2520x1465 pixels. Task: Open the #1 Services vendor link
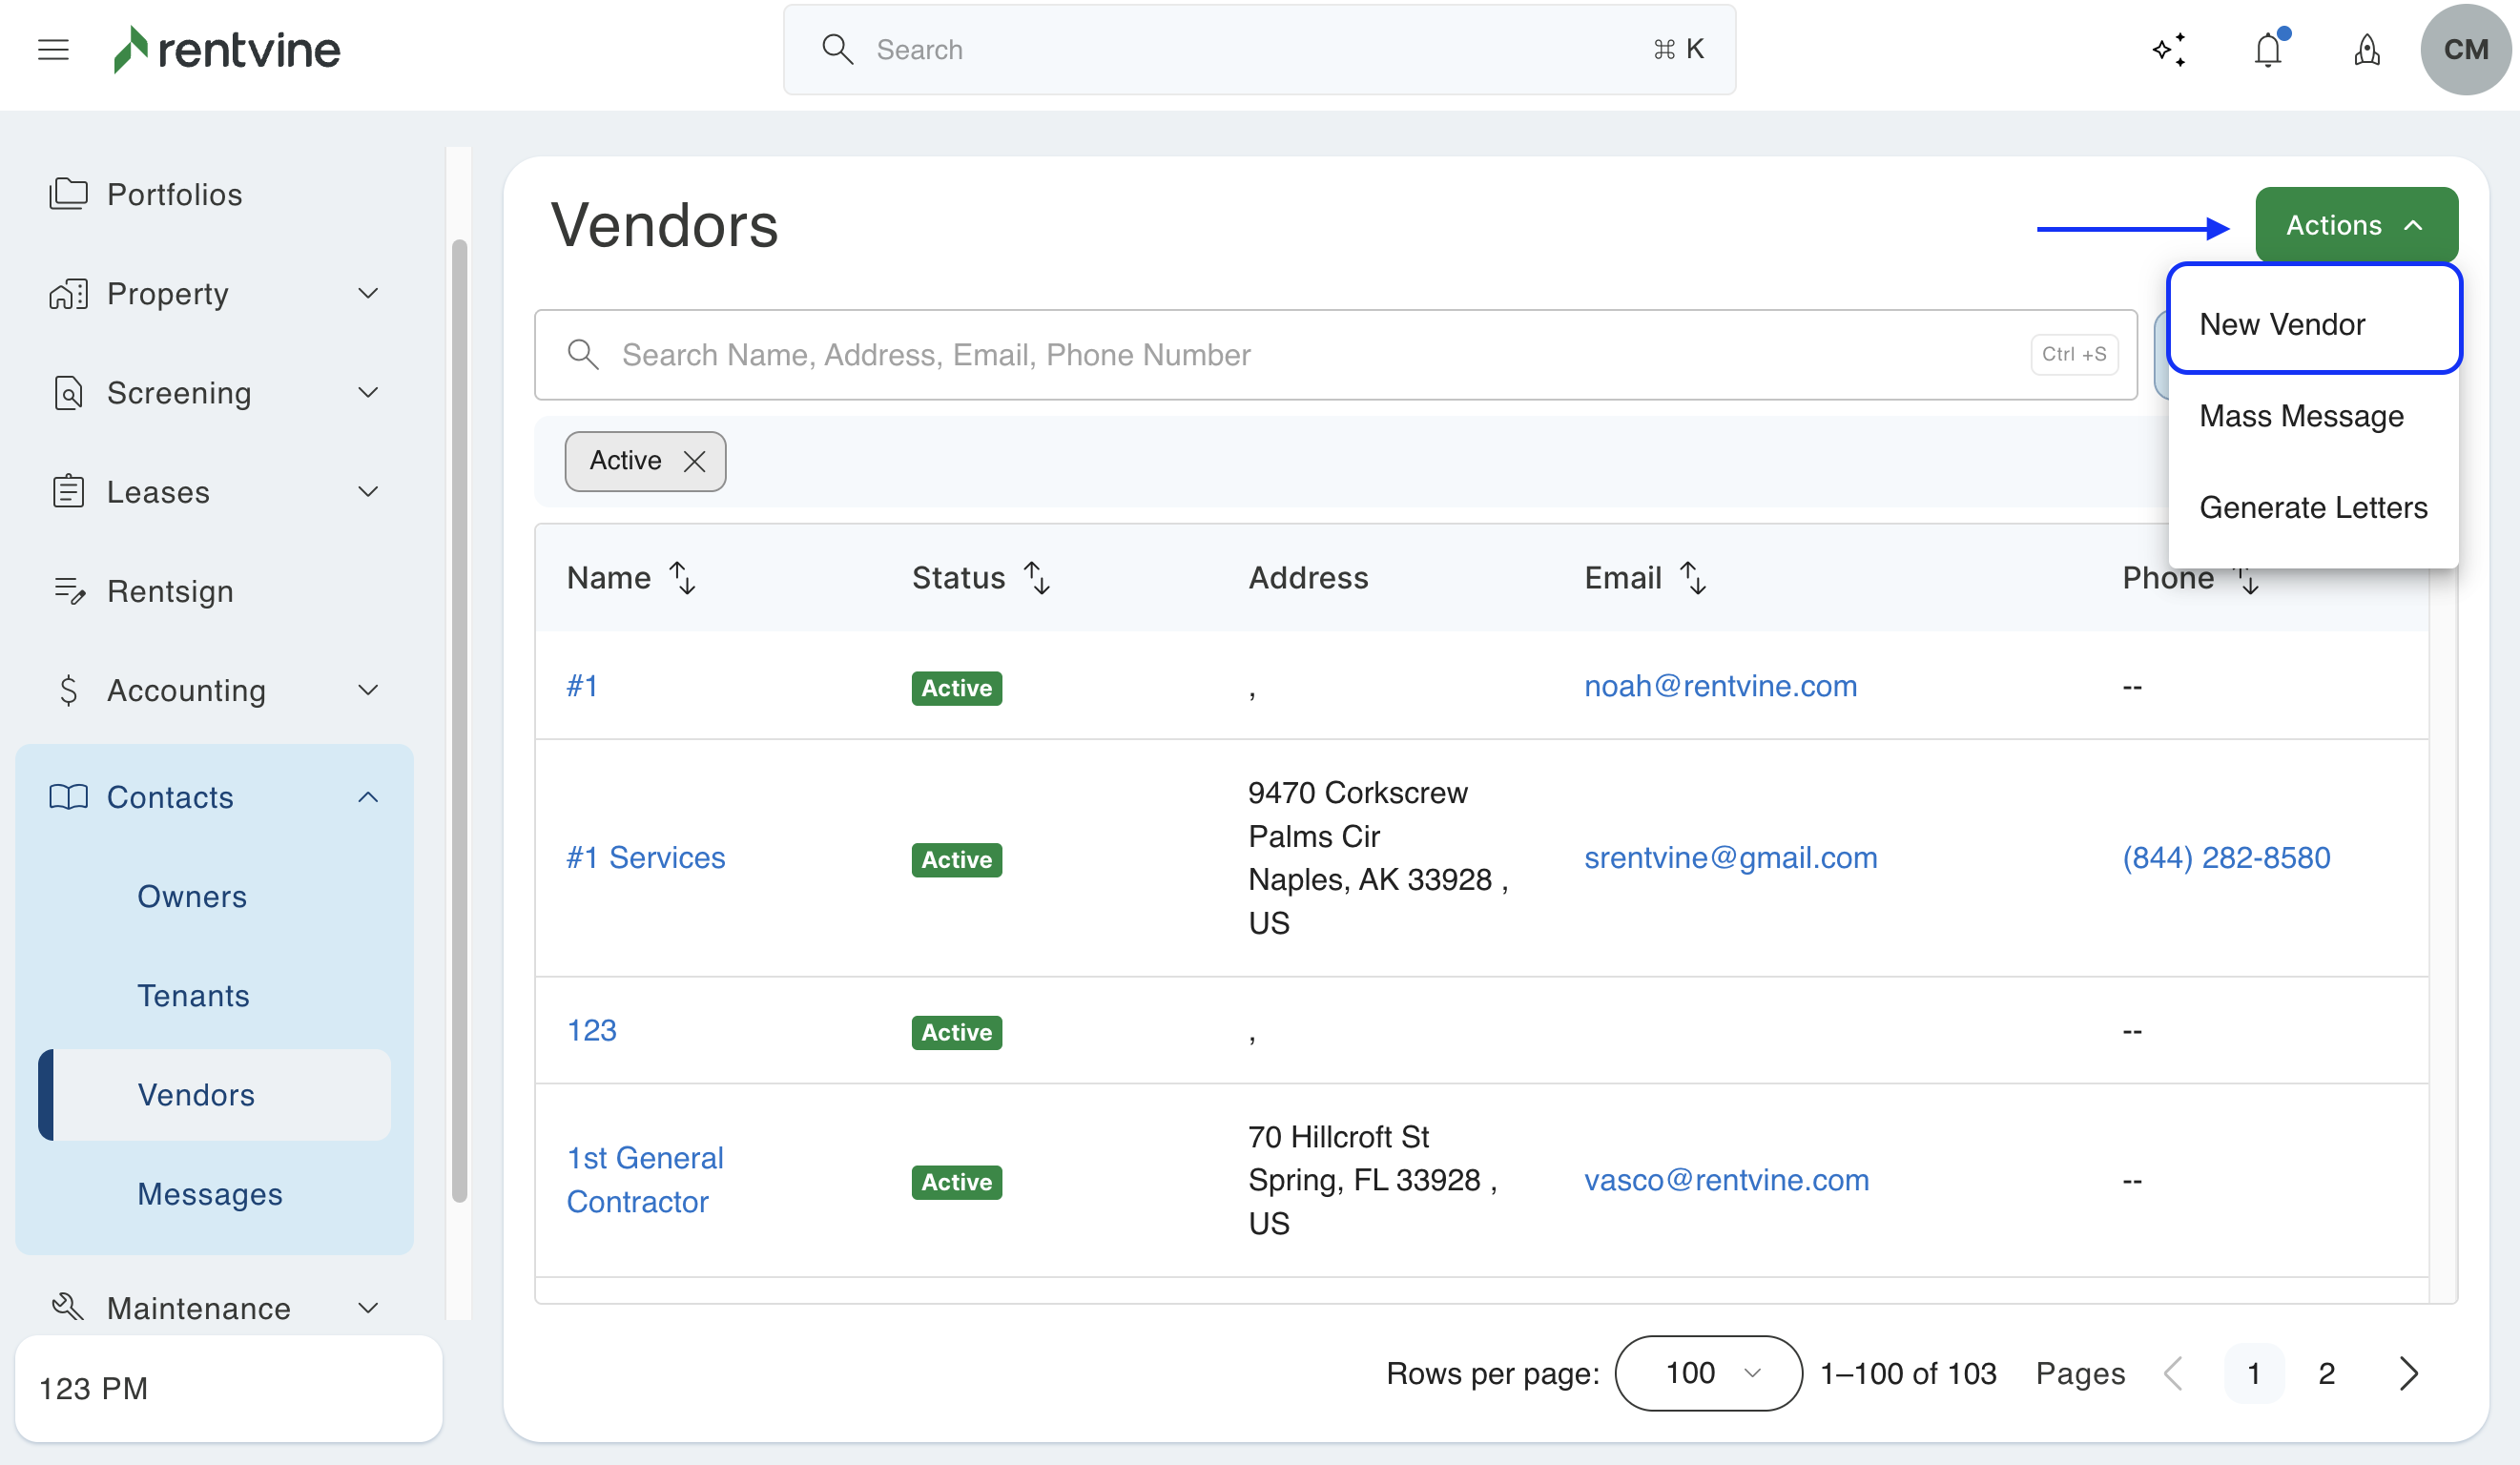[x=646, y=857]
